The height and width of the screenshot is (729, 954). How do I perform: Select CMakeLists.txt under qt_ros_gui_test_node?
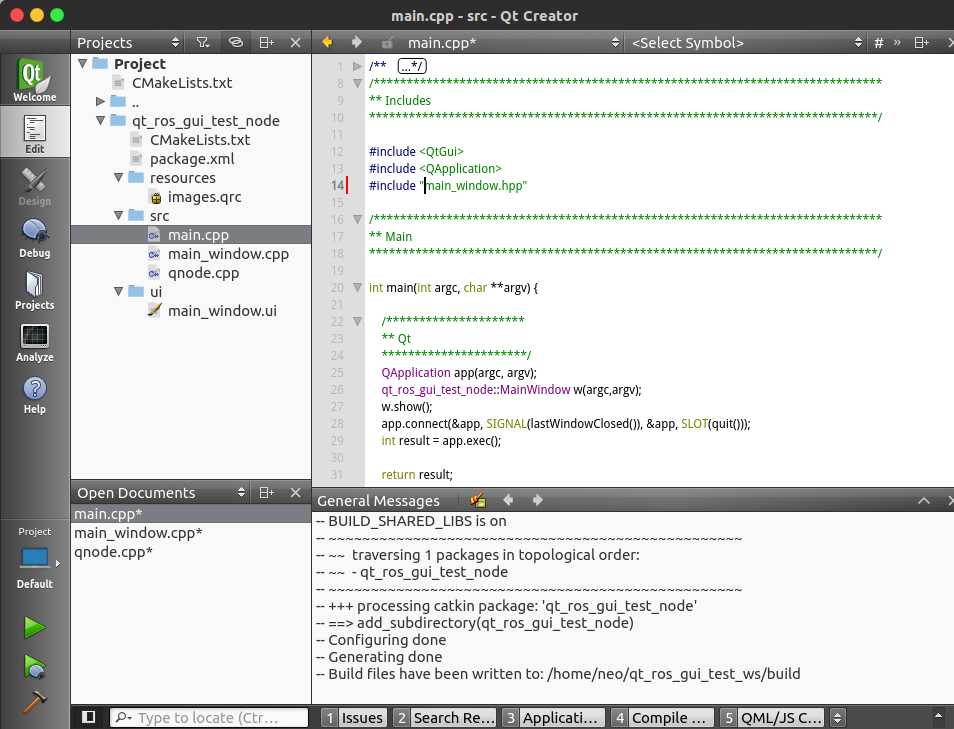pyautogui.click(x=200, y=140)
